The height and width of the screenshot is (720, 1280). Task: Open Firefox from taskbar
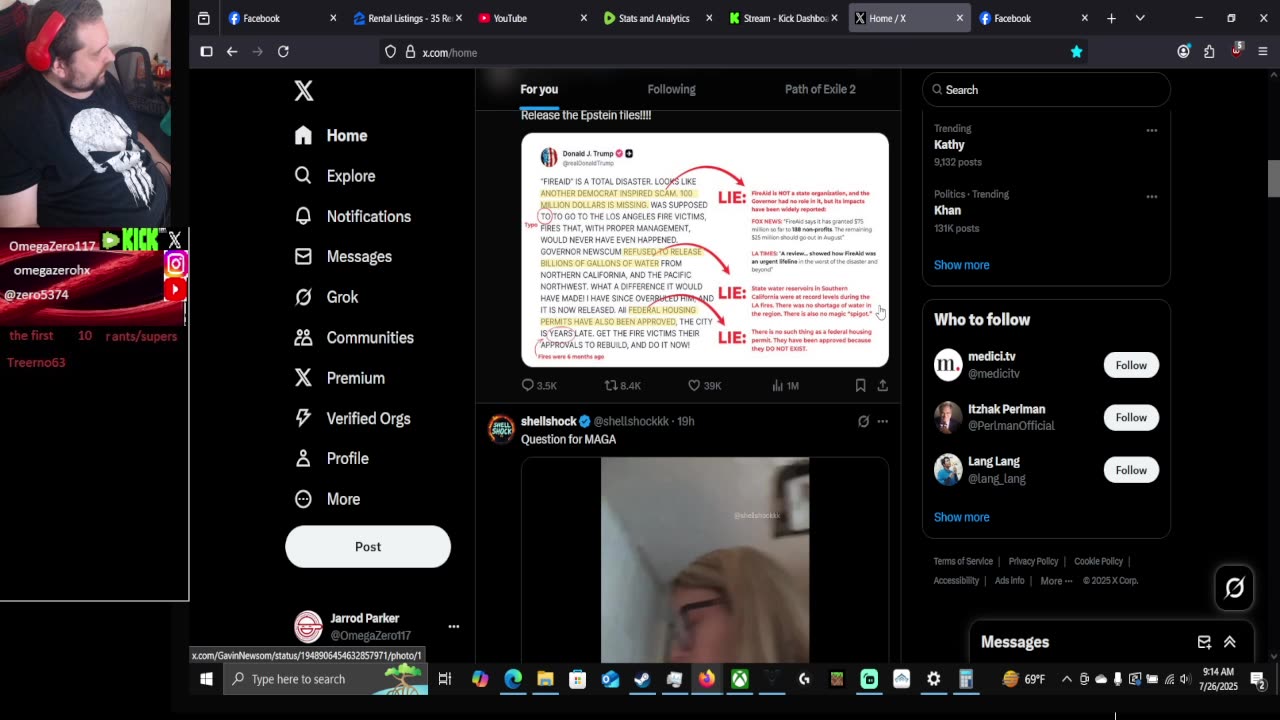pyautogui.click(x=707, y=679)
